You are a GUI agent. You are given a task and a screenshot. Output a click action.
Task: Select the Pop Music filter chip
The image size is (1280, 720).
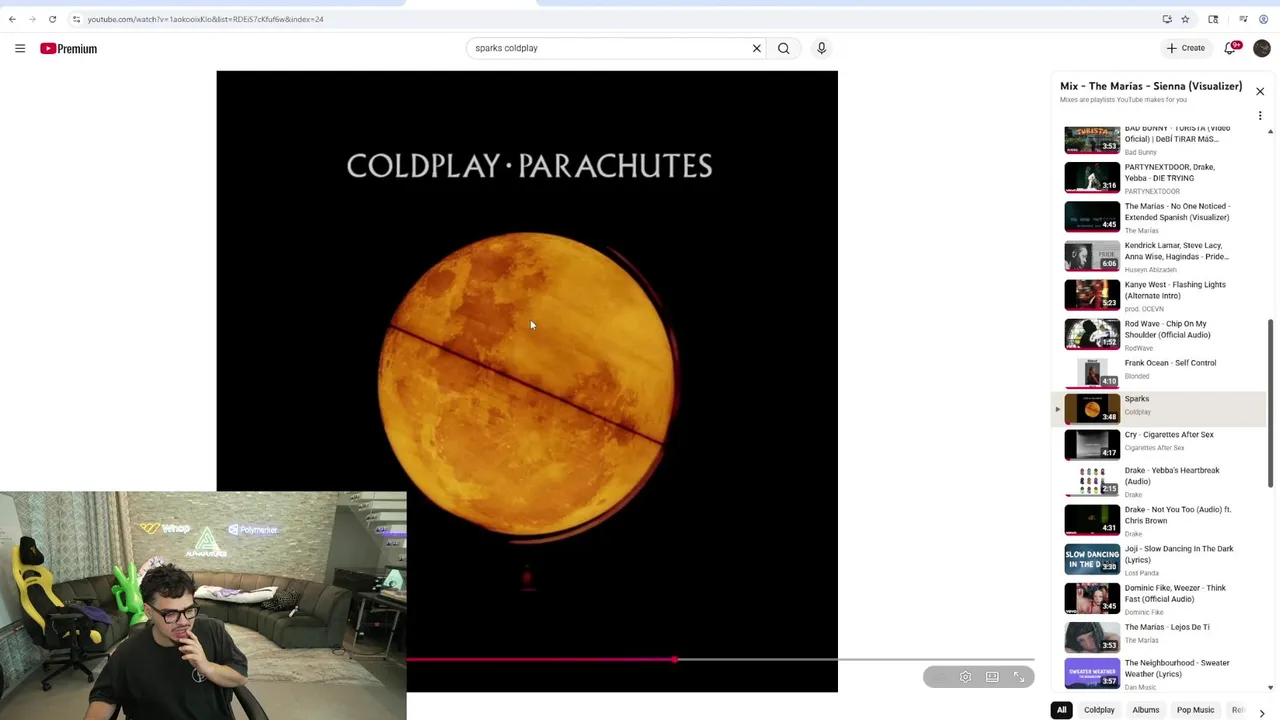1195,710
